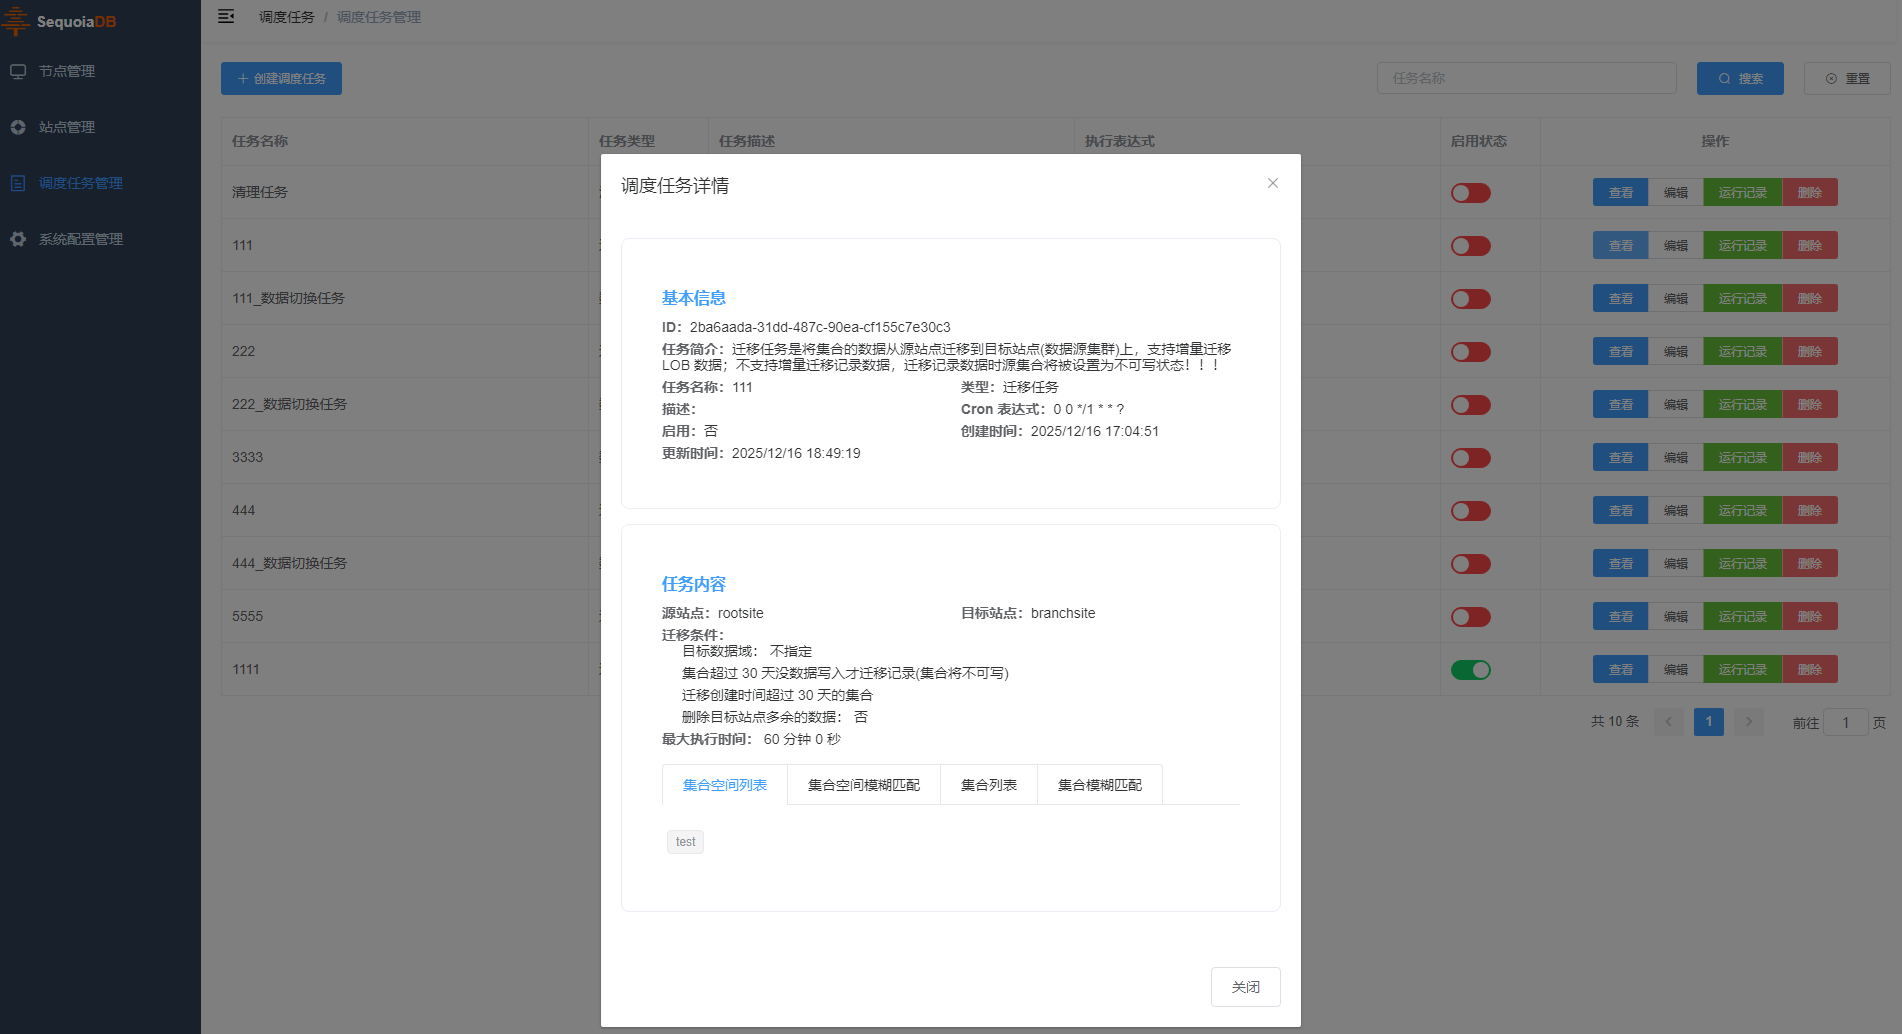The width and height of the screenshot is (1902, 1034).
Task: Click the test collection space tag
Action: pos(685,842)
